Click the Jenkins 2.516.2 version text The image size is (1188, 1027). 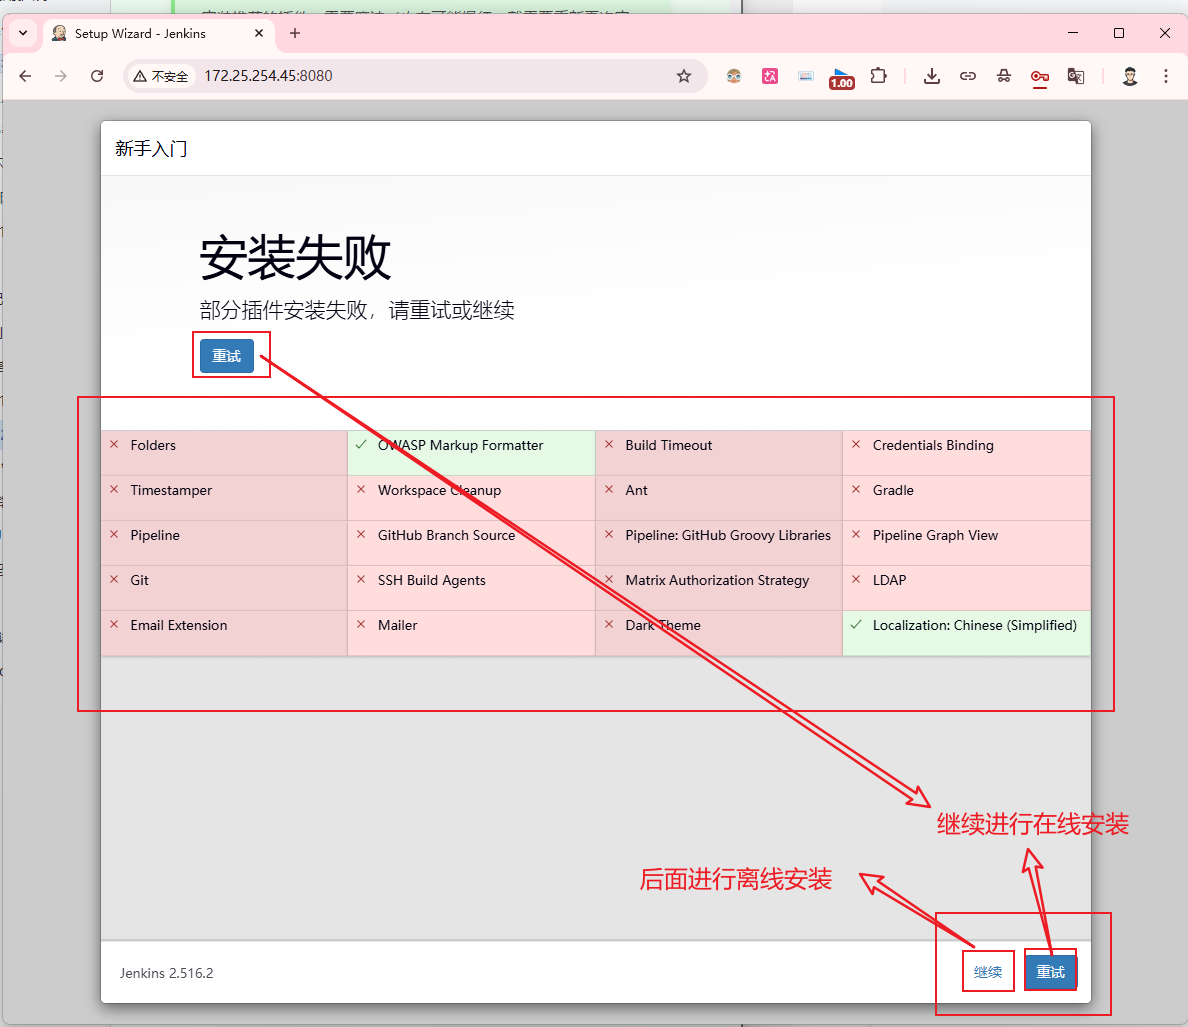click(167, 973)
